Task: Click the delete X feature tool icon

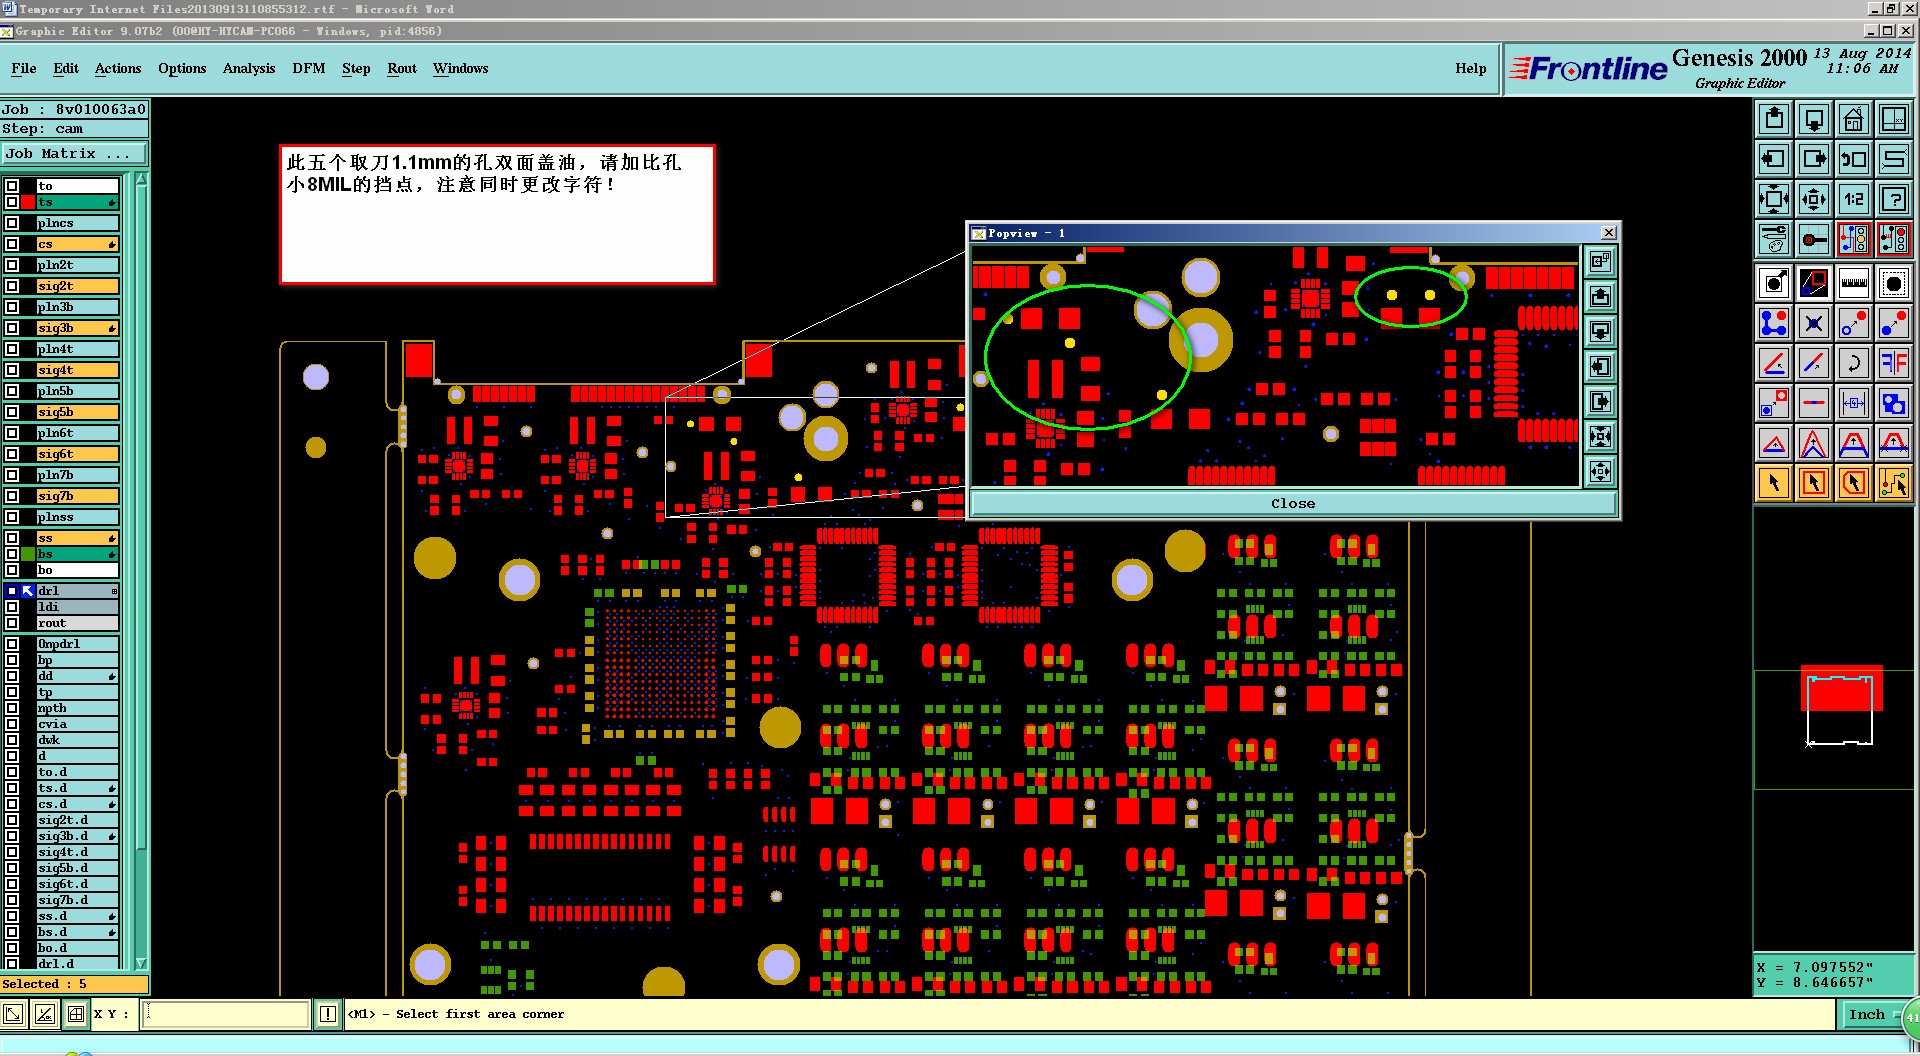Action: click(x=1814, y=324)
